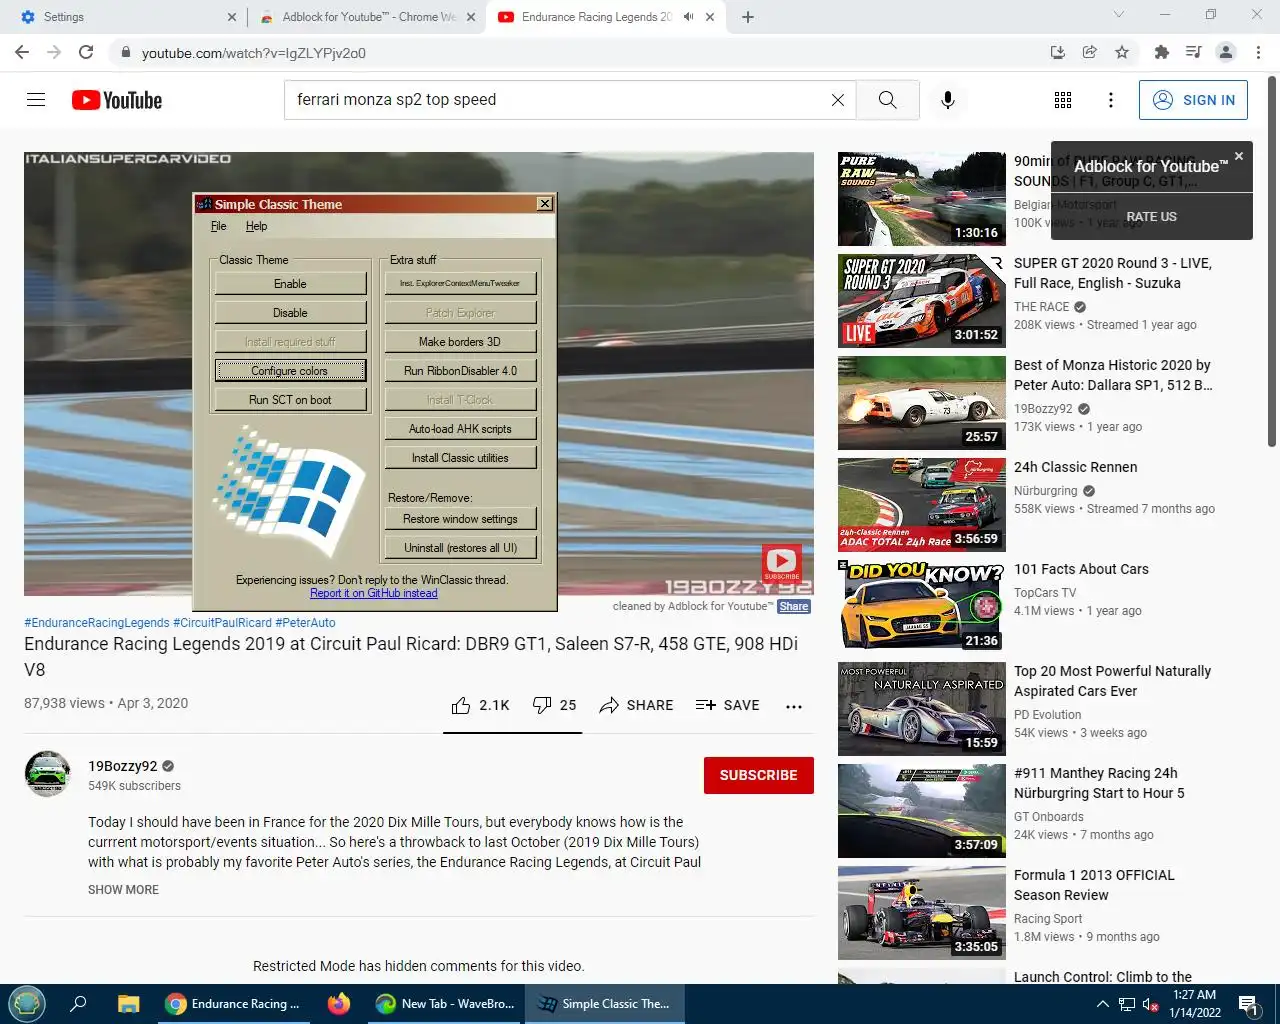Viewport: 1280px width, 1024px height.
Task: Open the taskbar notification center icon
Action: [x=1249, y=1004]
